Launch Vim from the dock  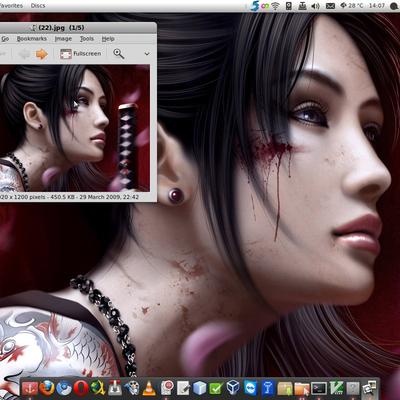click(336, 388)
